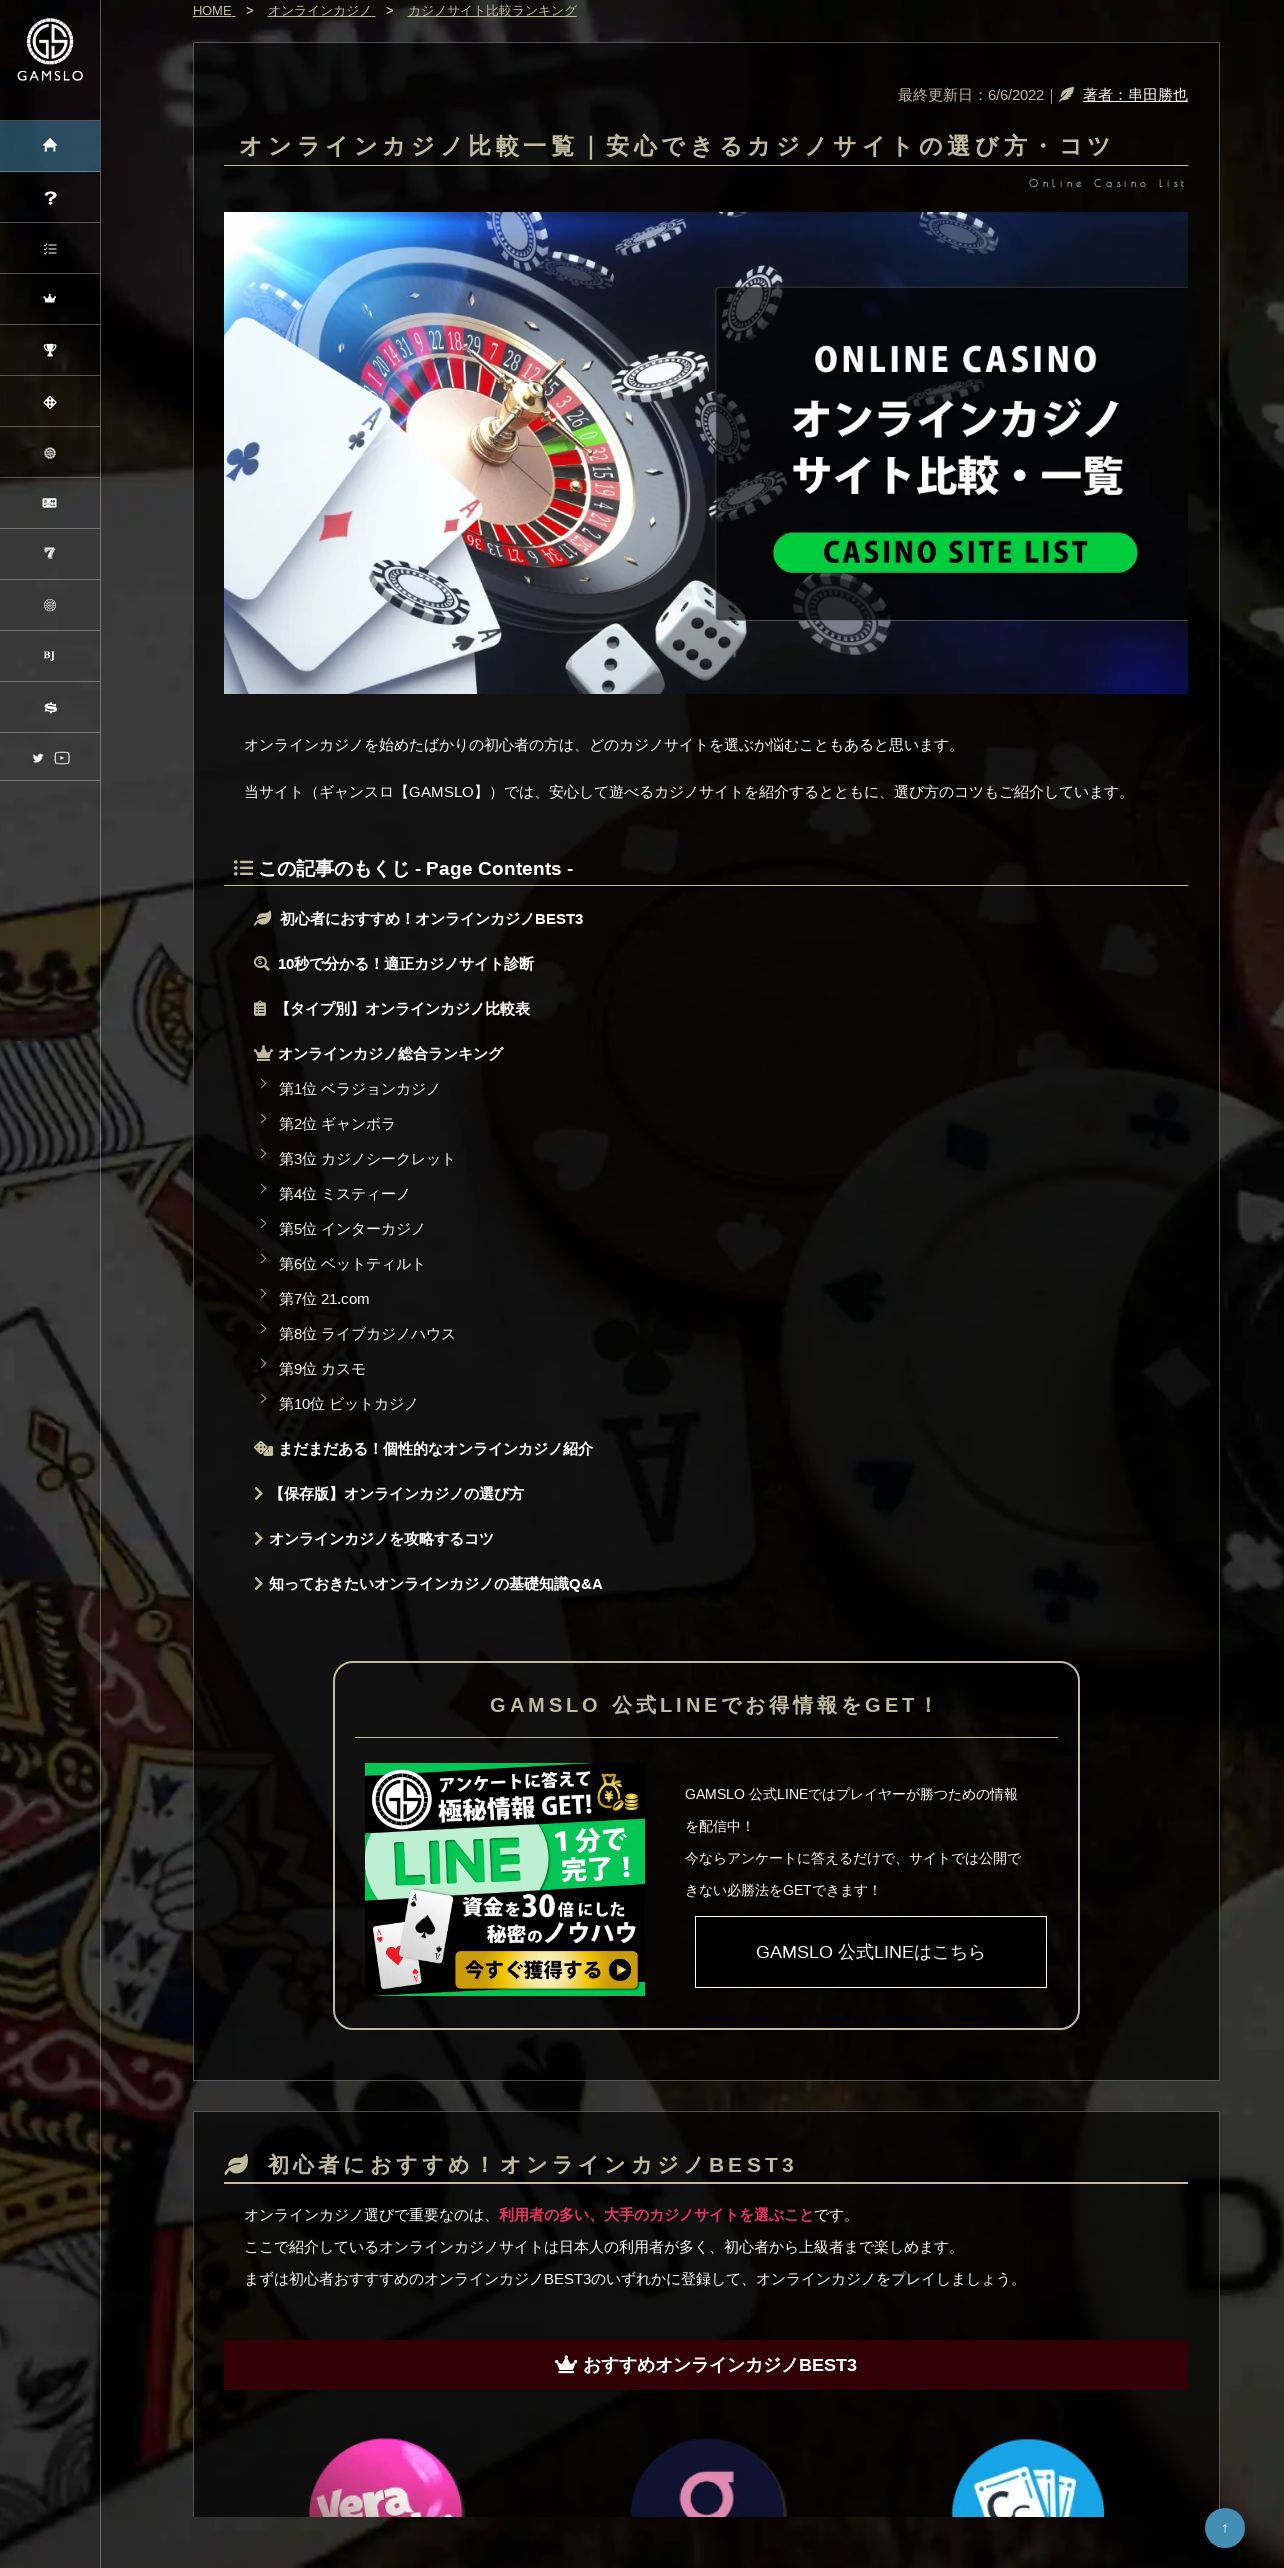Screen dimensions: 1284x2568
Task: Click the blue cards casino logo
Action: pos(1028,2478)
